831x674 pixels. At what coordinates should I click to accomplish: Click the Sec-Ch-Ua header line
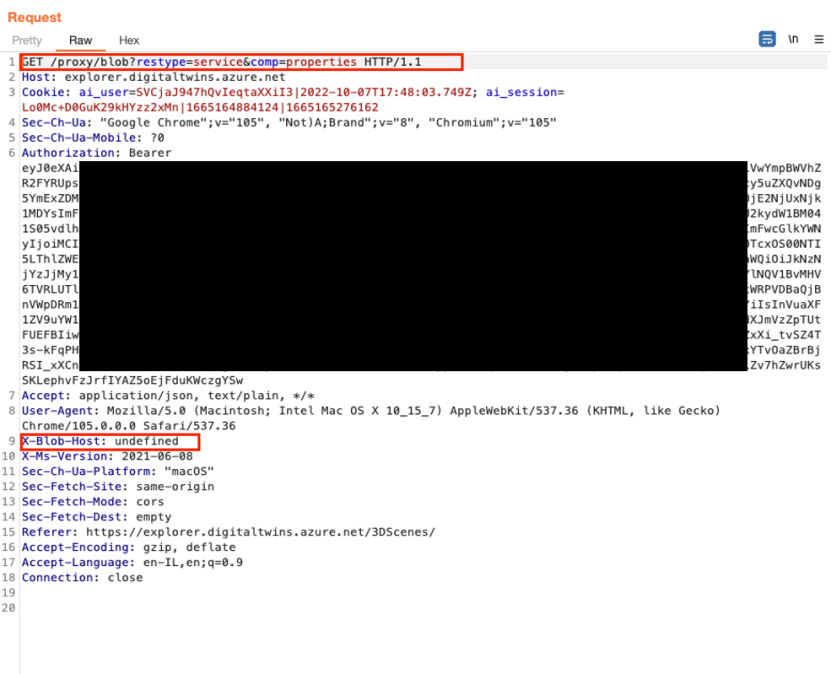[289, 122]
